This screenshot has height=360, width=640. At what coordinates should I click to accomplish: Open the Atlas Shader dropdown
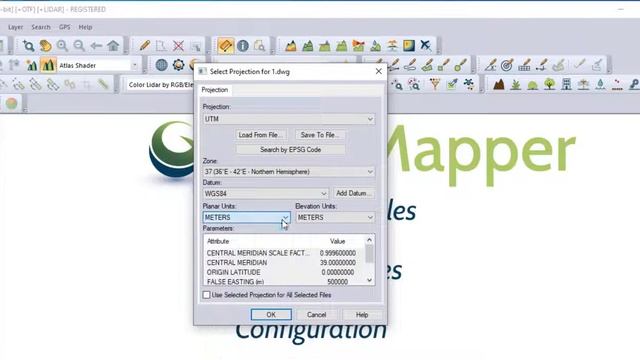coord(134,65)
